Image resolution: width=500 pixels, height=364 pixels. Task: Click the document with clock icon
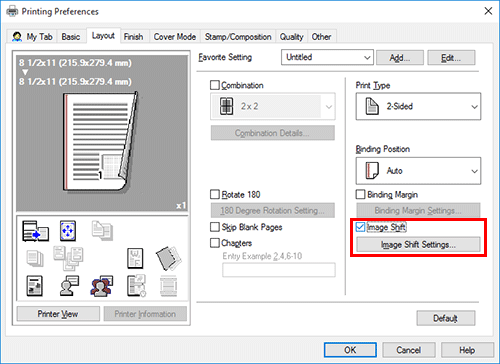136,286
